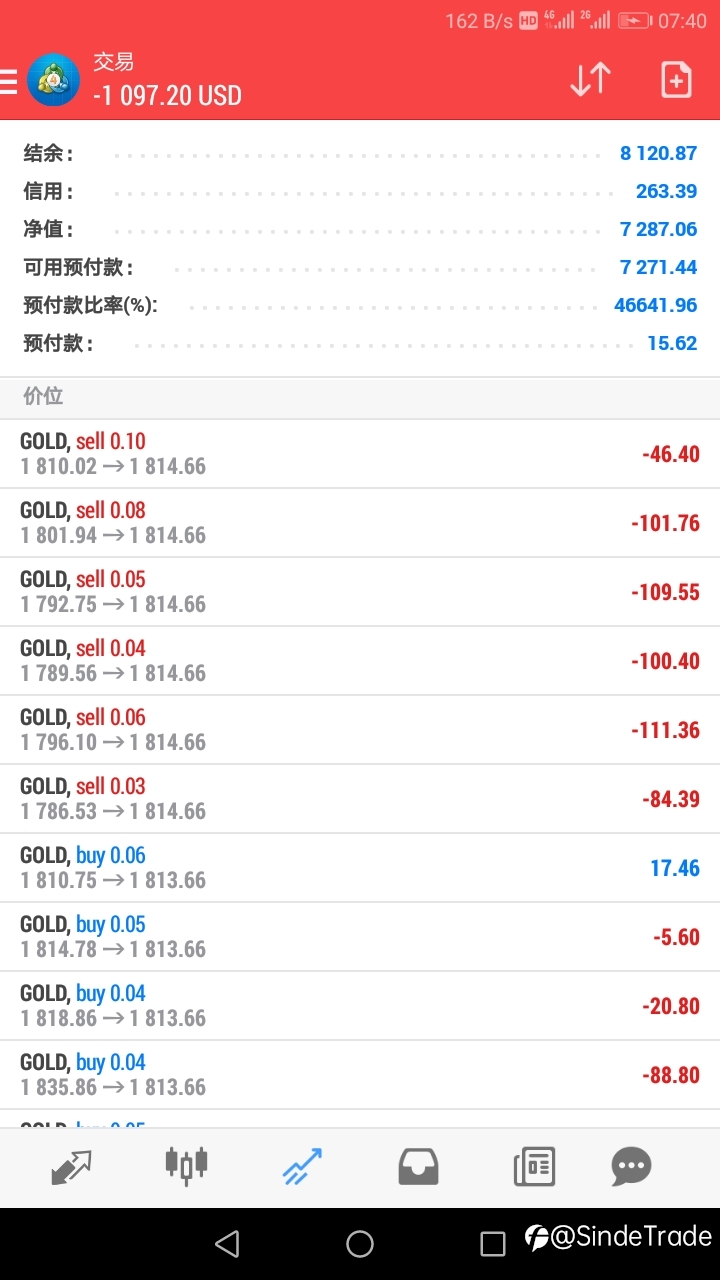Image resolution: width=720 pixels, height=1280 pixels.
Task: Select the Trade tab trend icon
Action: click(x=302, y=1166)
